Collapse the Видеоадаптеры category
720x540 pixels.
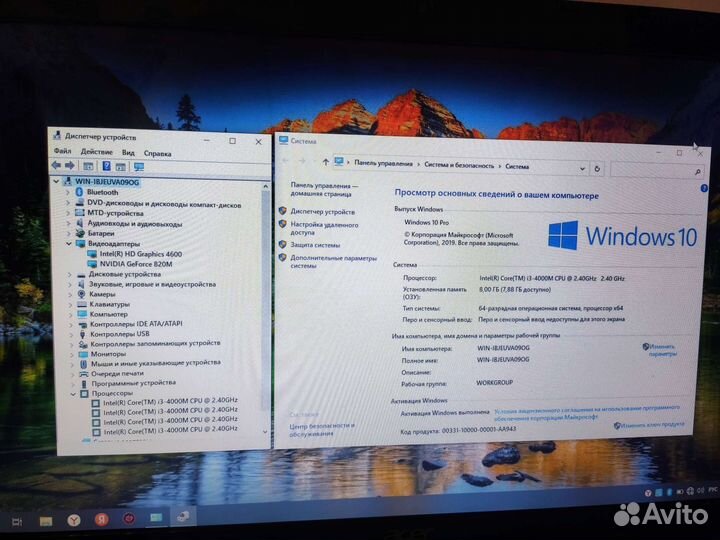click(68, 243)
